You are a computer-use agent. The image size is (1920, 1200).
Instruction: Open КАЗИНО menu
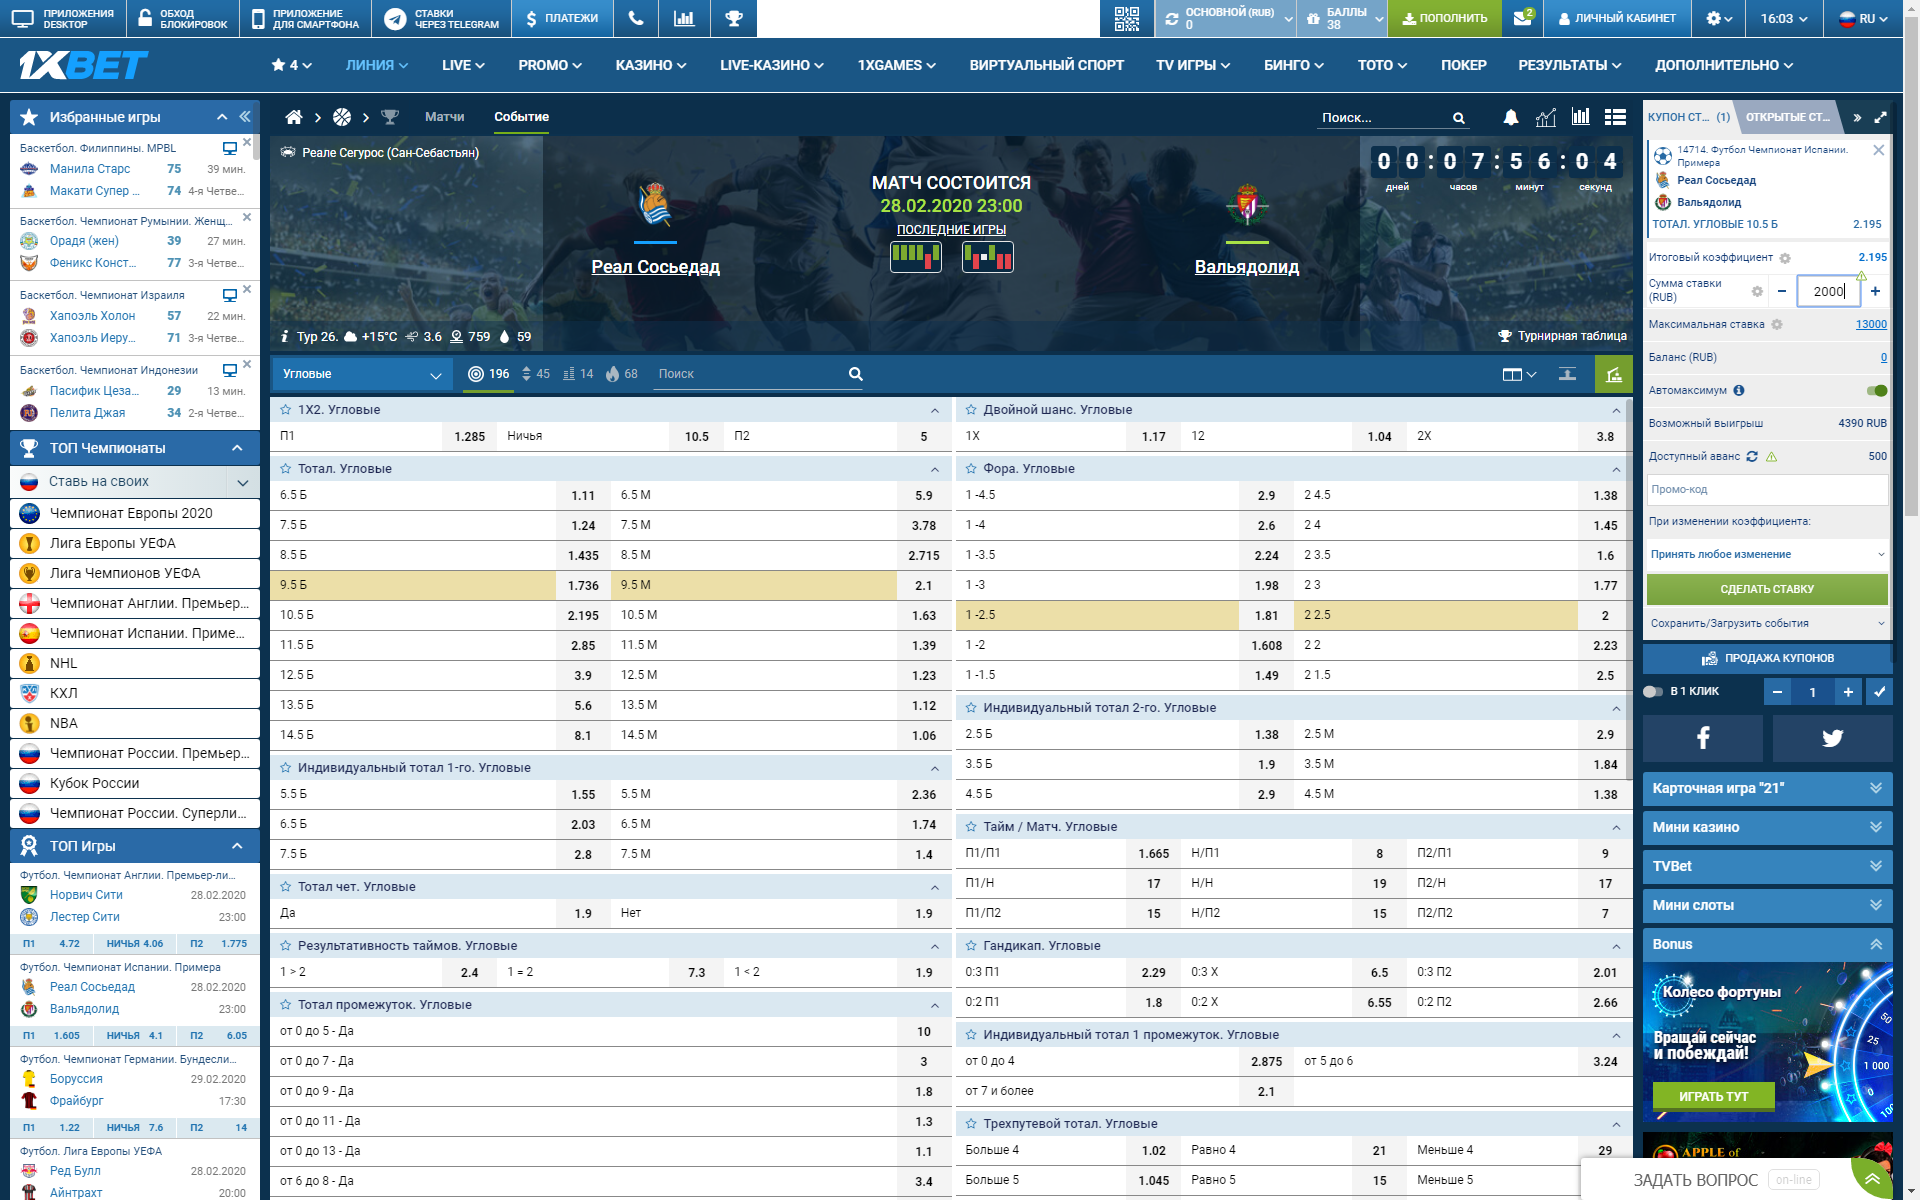(x=651, y=65)
